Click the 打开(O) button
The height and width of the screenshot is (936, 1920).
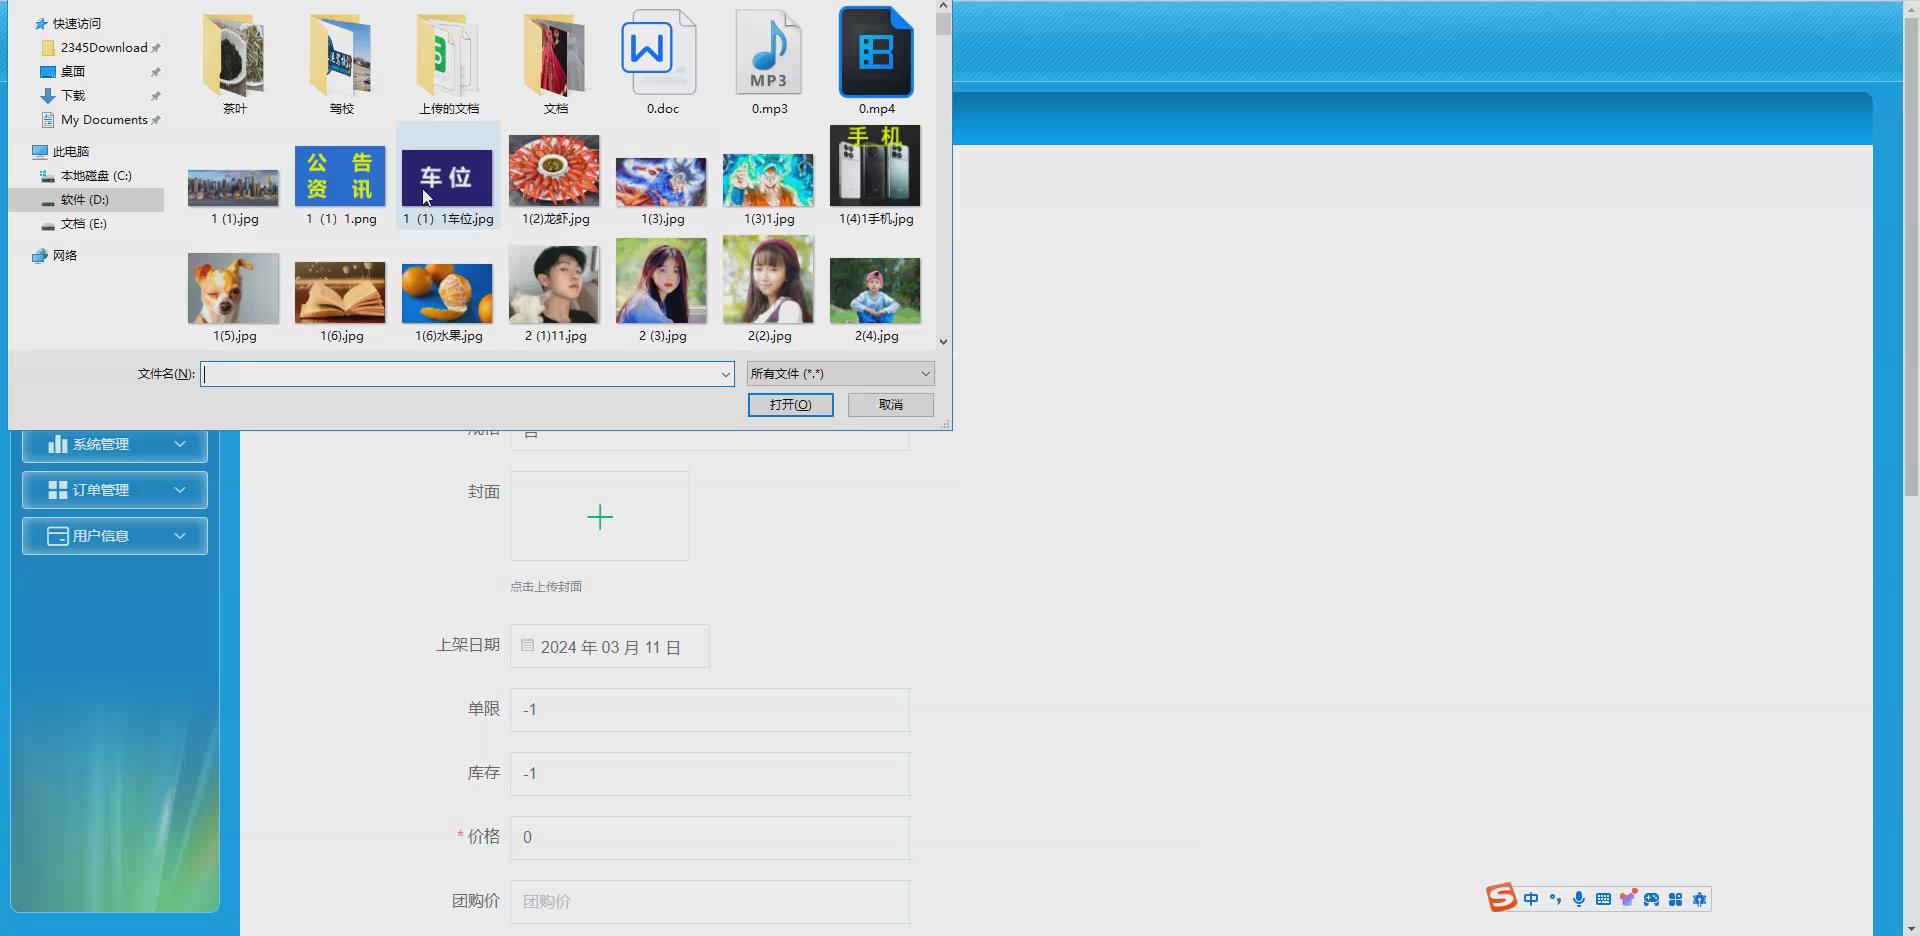[790, 405]
